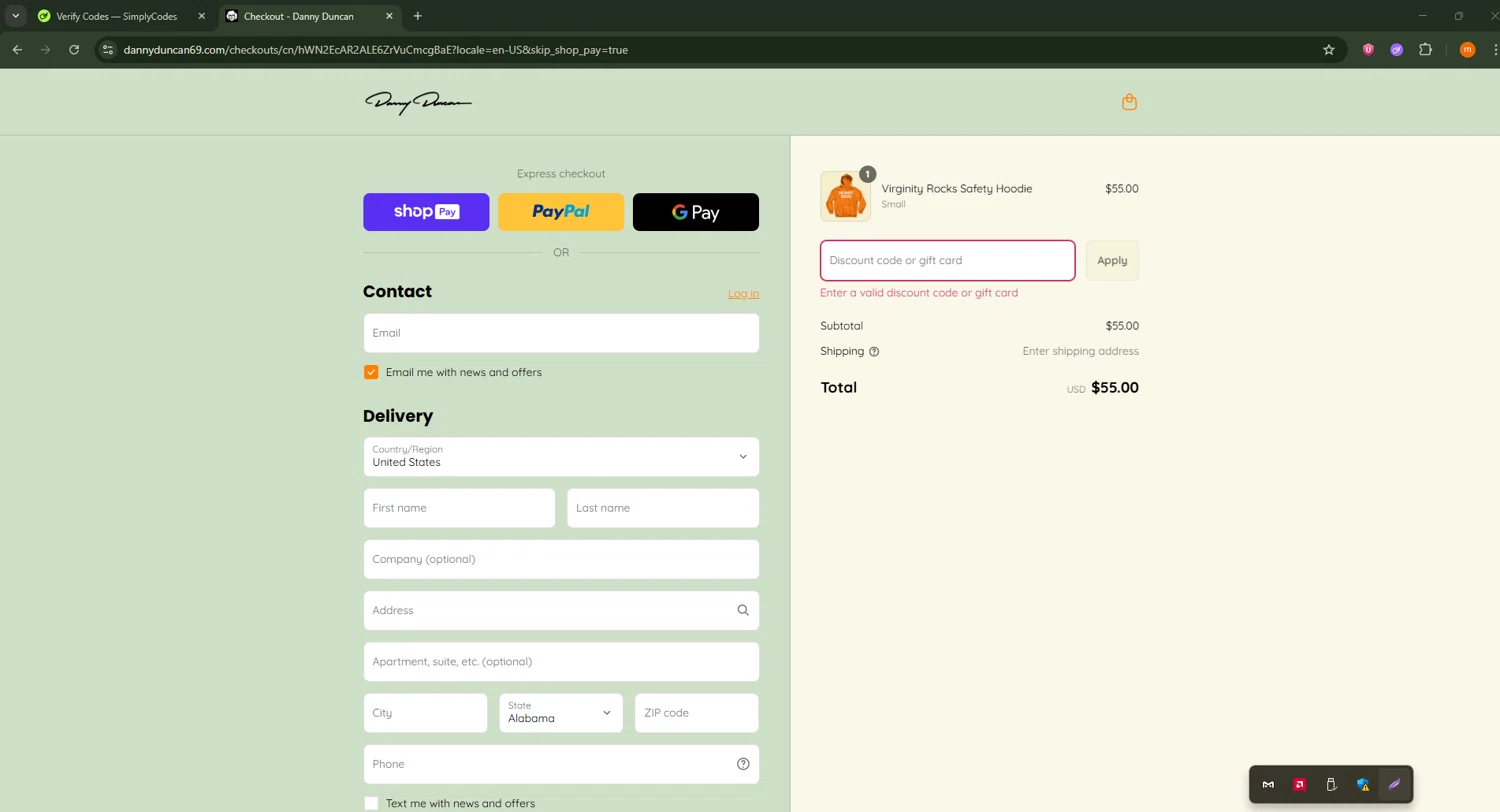Check Text me with news and offers

click(371, 803)
